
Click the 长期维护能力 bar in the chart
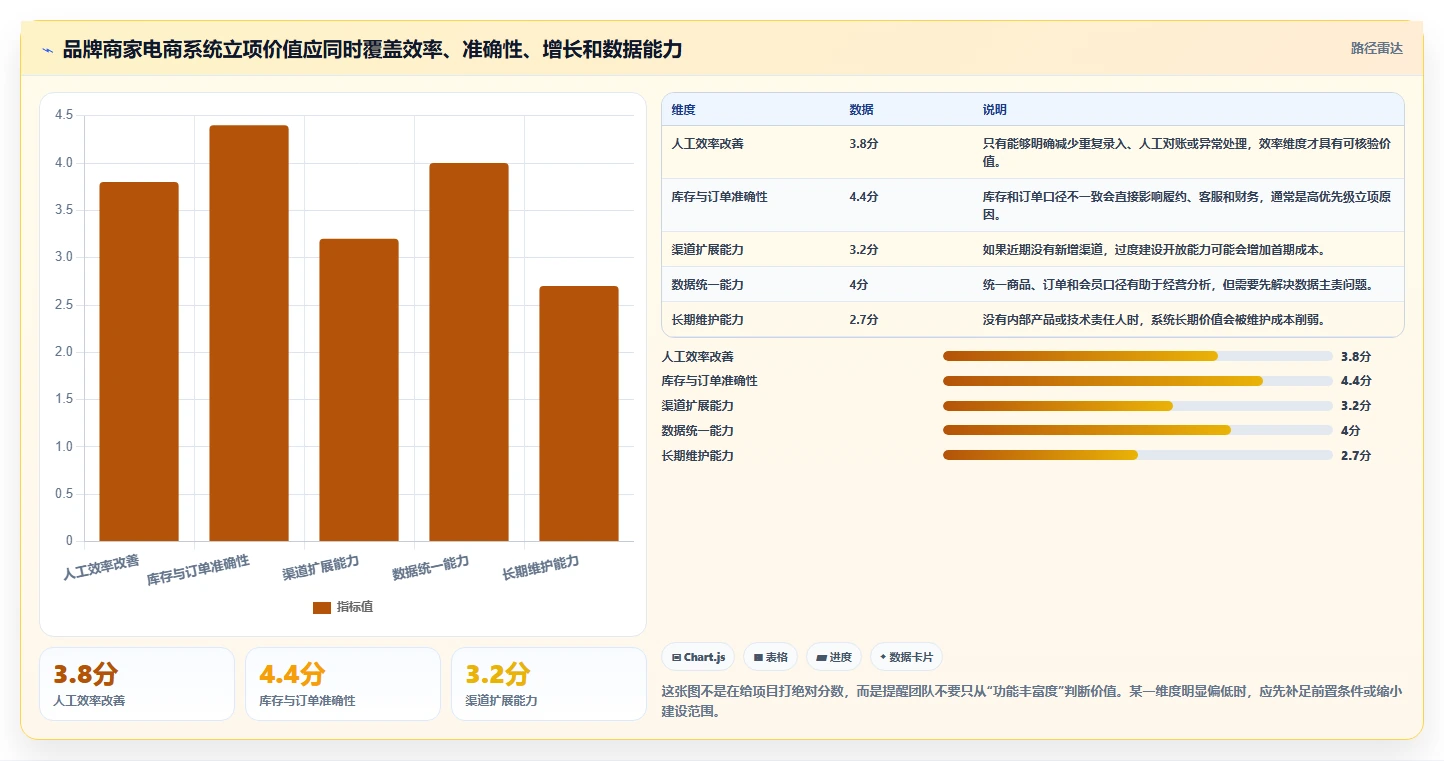coord(579,414)
